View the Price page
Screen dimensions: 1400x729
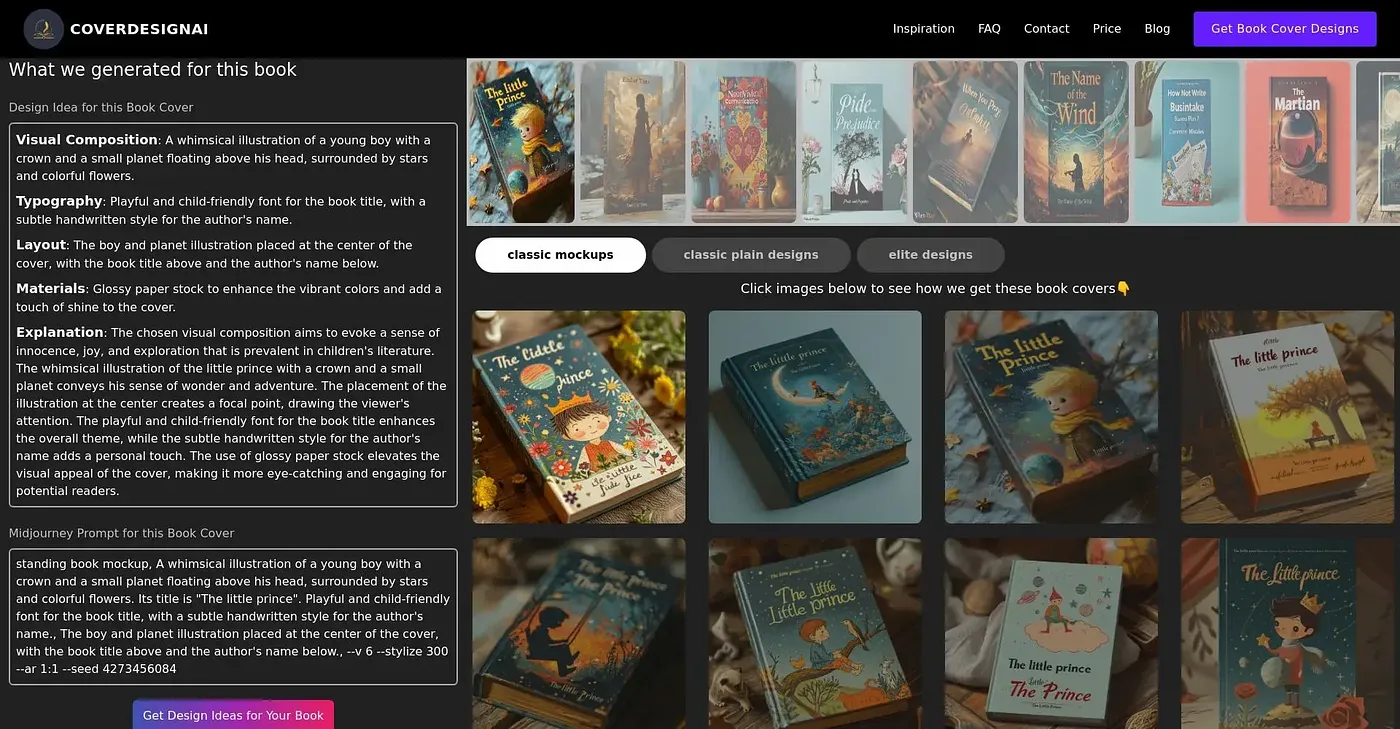click(x=1107, y=29)
